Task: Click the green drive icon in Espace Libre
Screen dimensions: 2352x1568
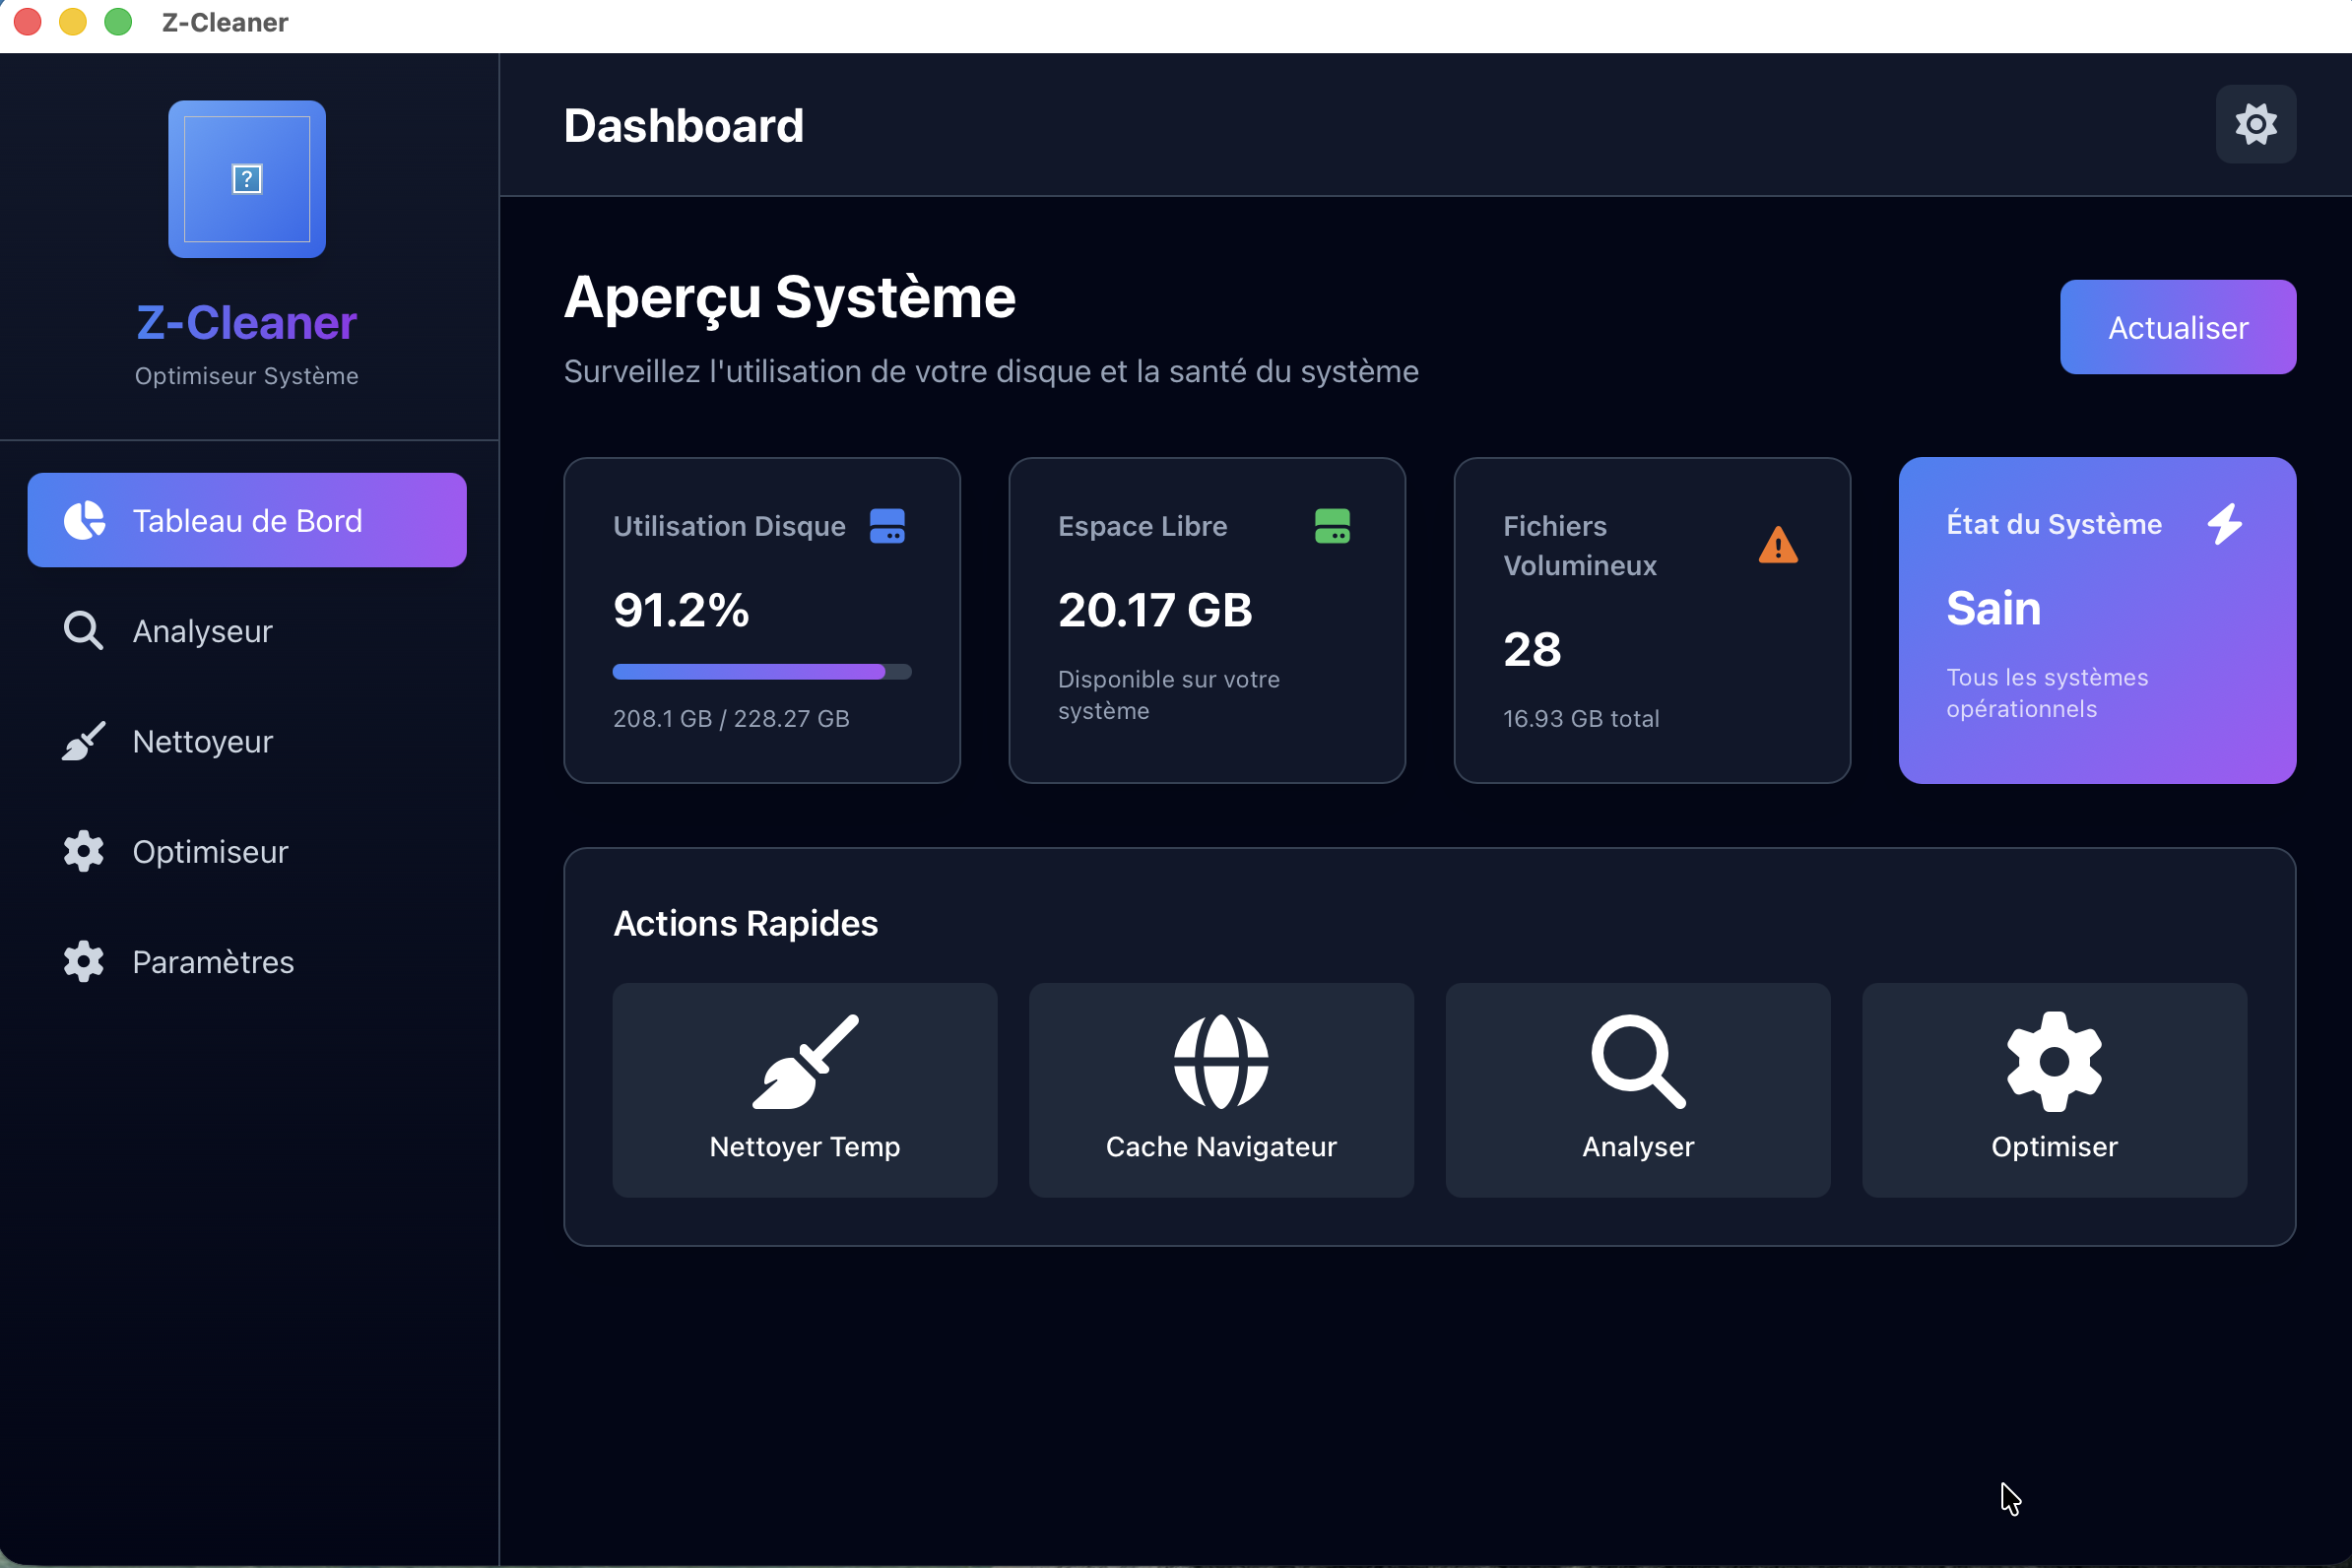Action: pos(1332,526)
